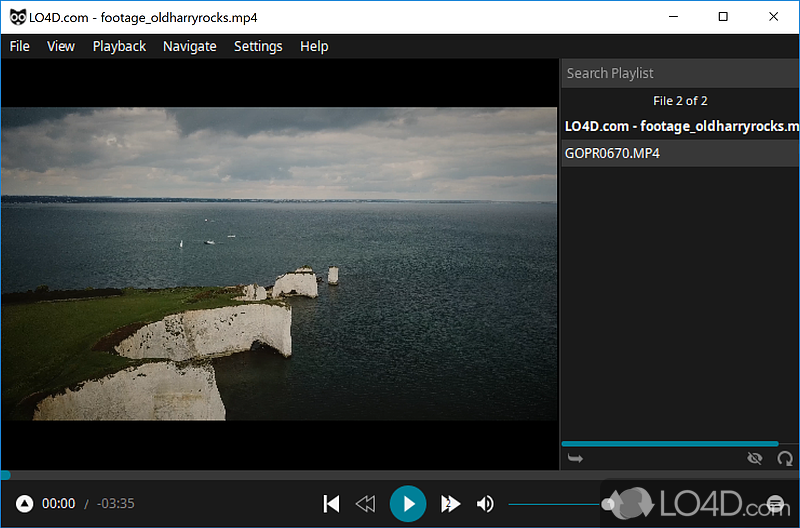
Task: Open the Settings menu
Action: point(258,46)
